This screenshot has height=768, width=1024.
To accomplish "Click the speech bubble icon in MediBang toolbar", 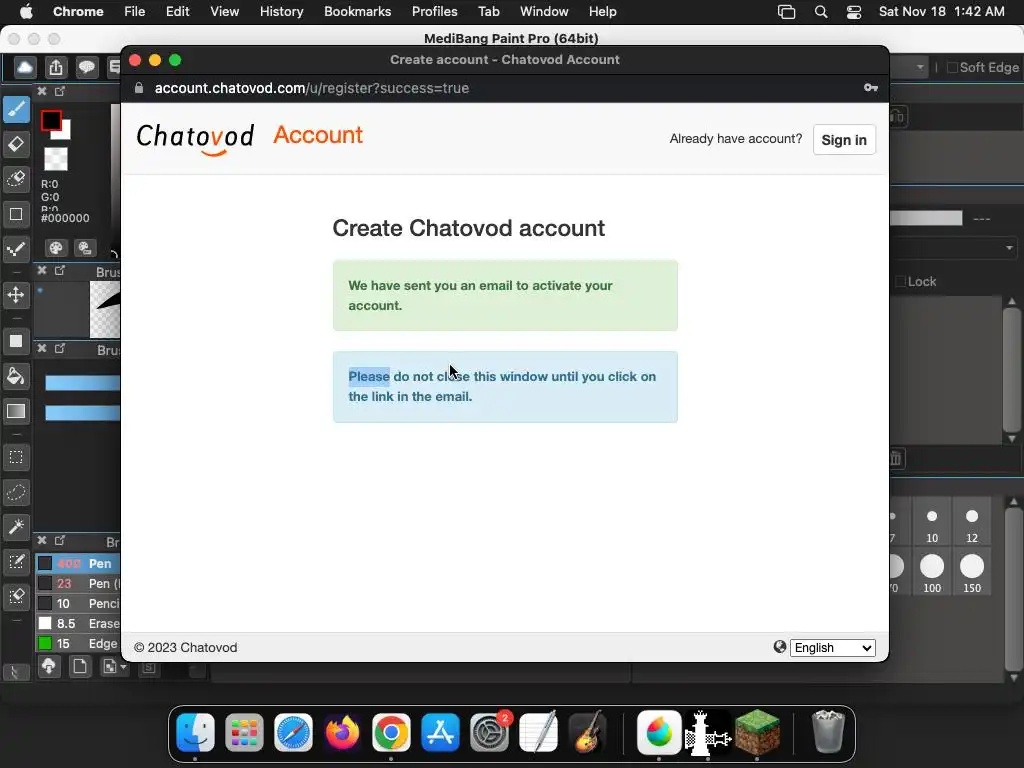I will (86, 67).
